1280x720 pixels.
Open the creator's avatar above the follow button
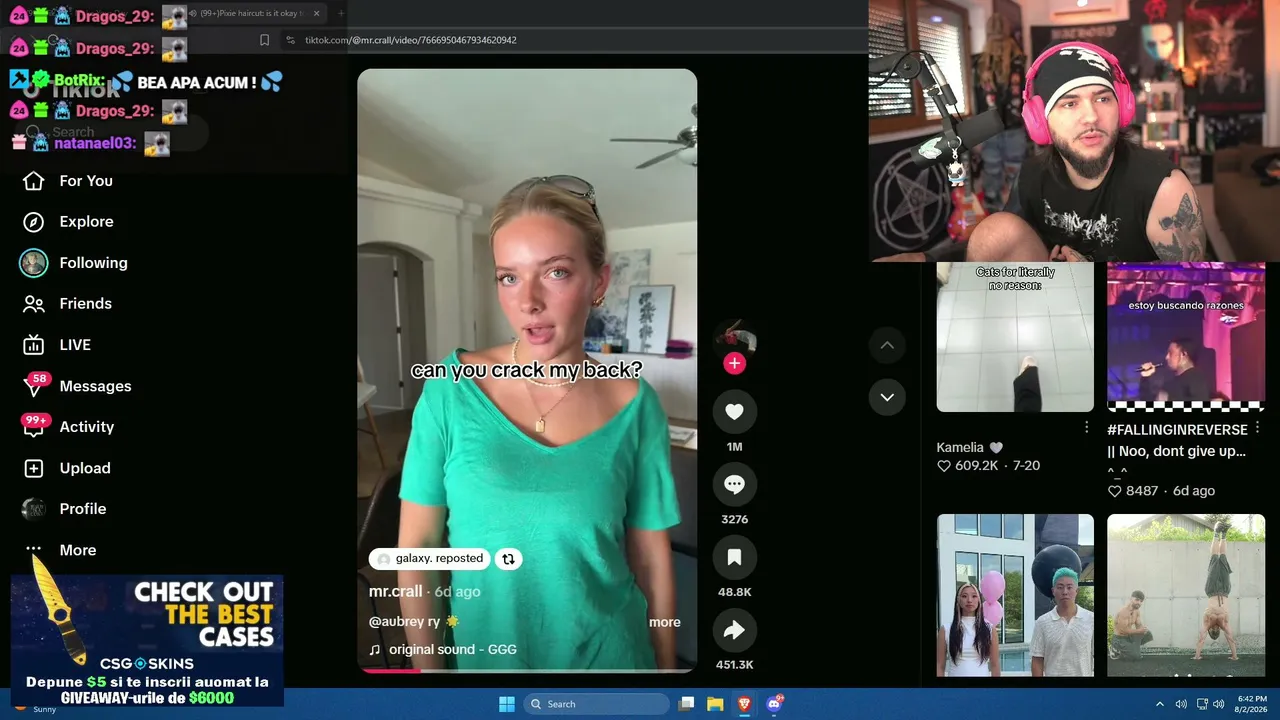click(x=734, y=338)
